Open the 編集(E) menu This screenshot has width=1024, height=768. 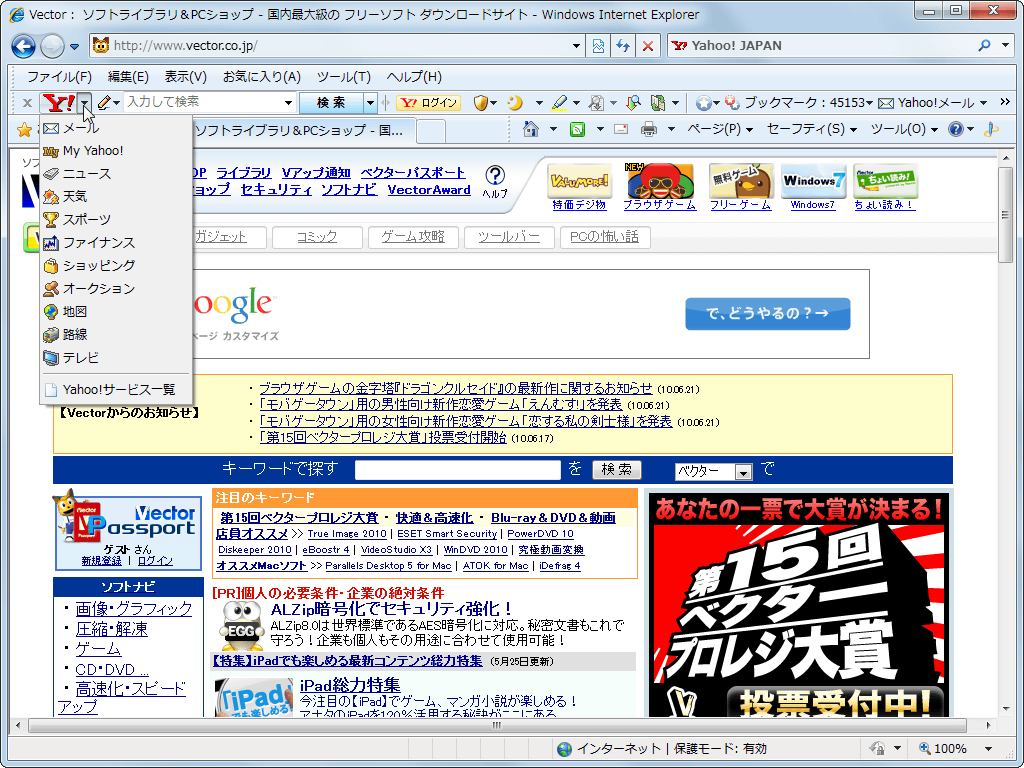128,76
